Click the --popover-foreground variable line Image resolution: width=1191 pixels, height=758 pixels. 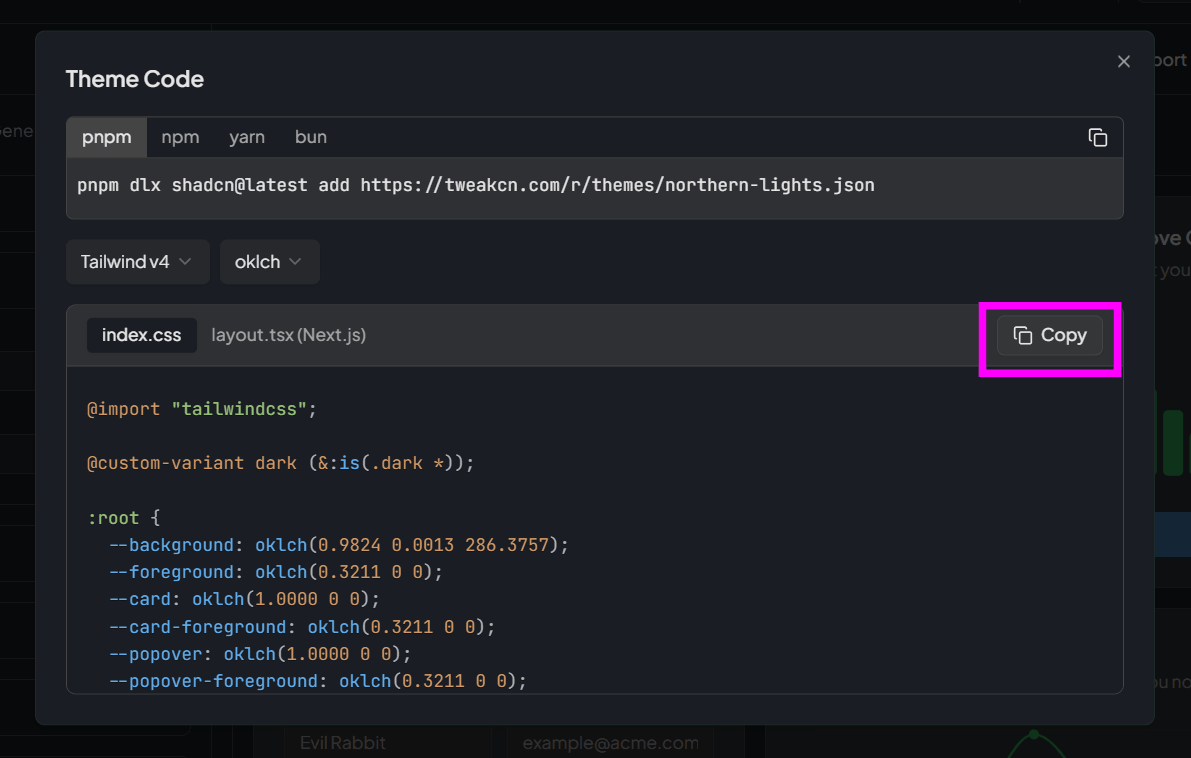317,681
